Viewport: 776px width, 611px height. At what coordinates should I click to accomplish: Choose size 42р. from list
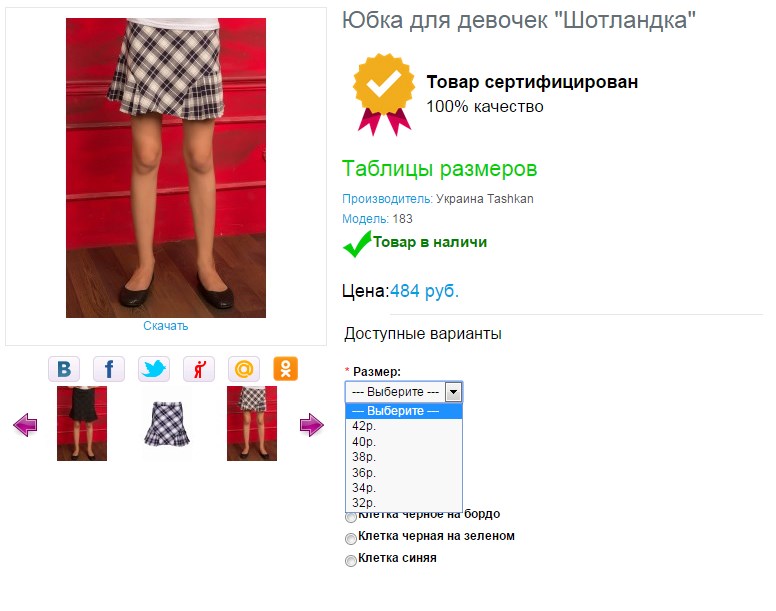(x=404, y=426)
